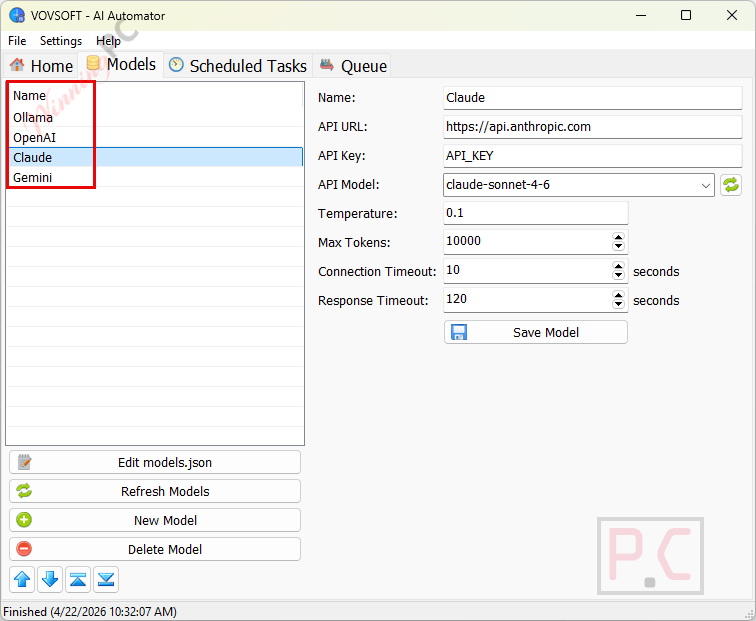Focus the API URL field
This screenshot has width=756, height=621.
point(593,127)
